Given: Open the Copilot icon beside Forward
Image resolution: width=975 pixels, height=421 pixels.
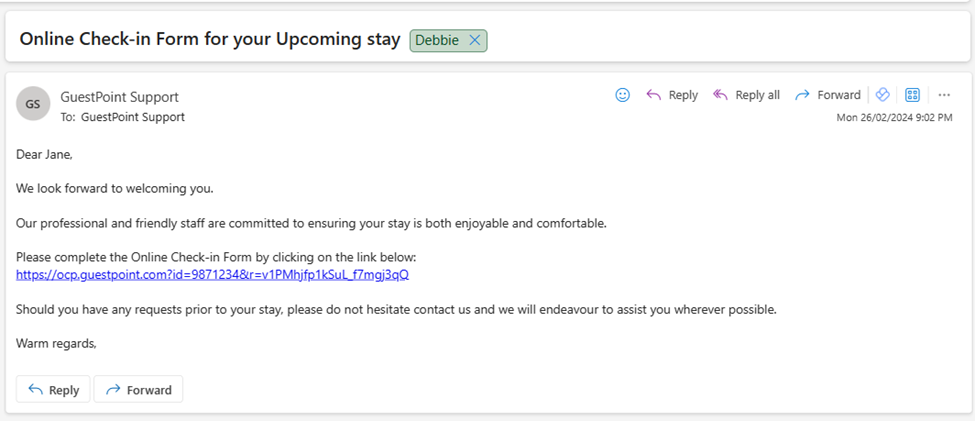Looking at the screenshot, I should coord(882,95).
